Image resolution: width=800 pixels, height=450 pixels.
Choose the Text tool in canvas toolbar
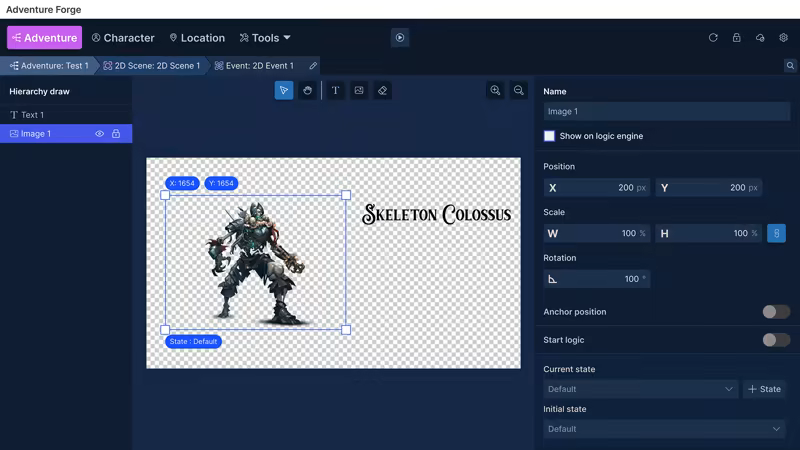tap(335, 90)
